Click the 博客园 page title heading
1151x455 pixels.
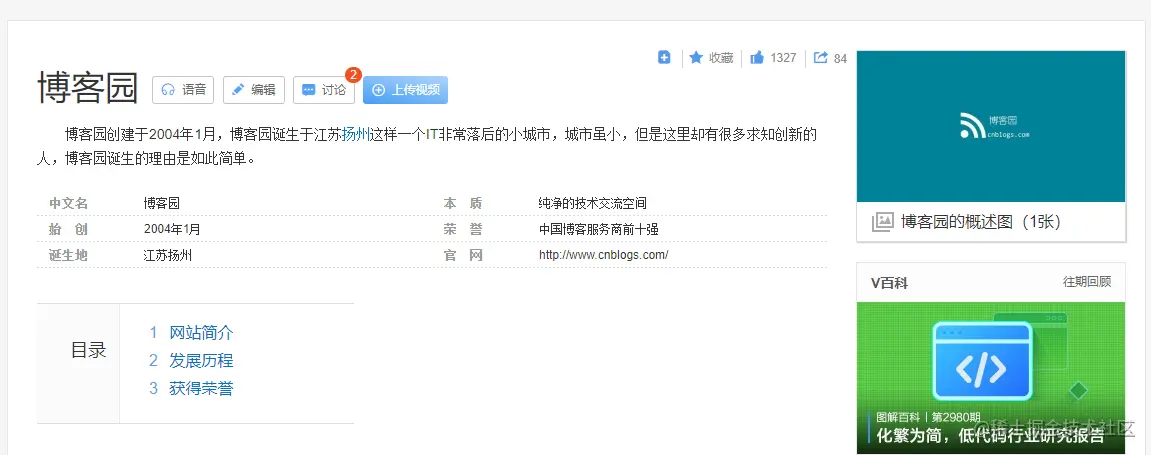tap(87, 88)
